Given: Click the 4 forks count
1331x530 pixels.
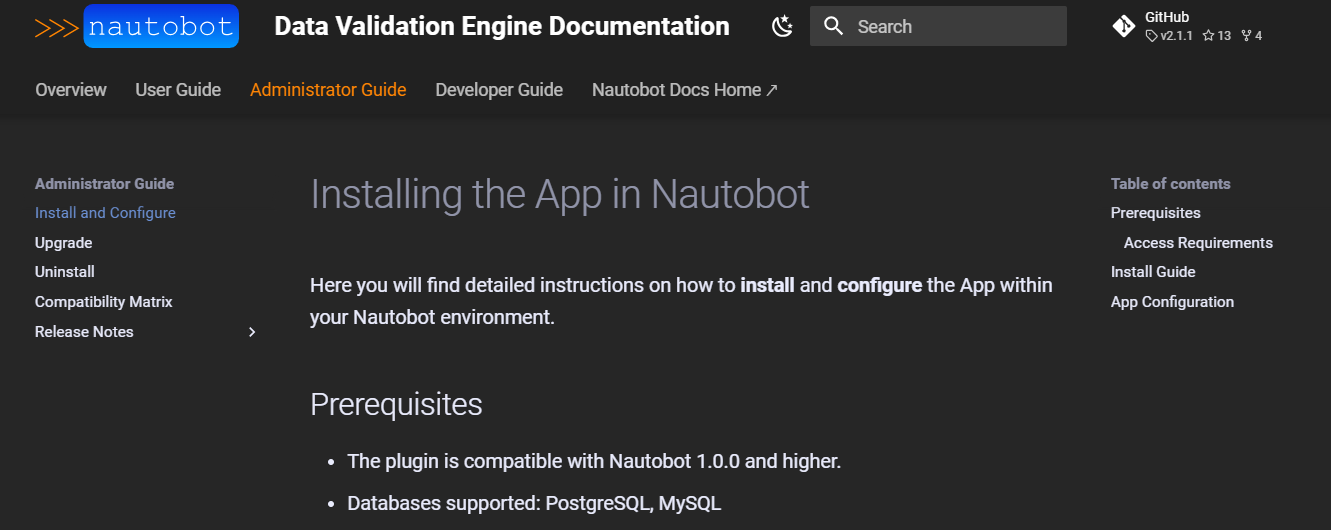Looking at the screenshot, I should [1252, 36].
